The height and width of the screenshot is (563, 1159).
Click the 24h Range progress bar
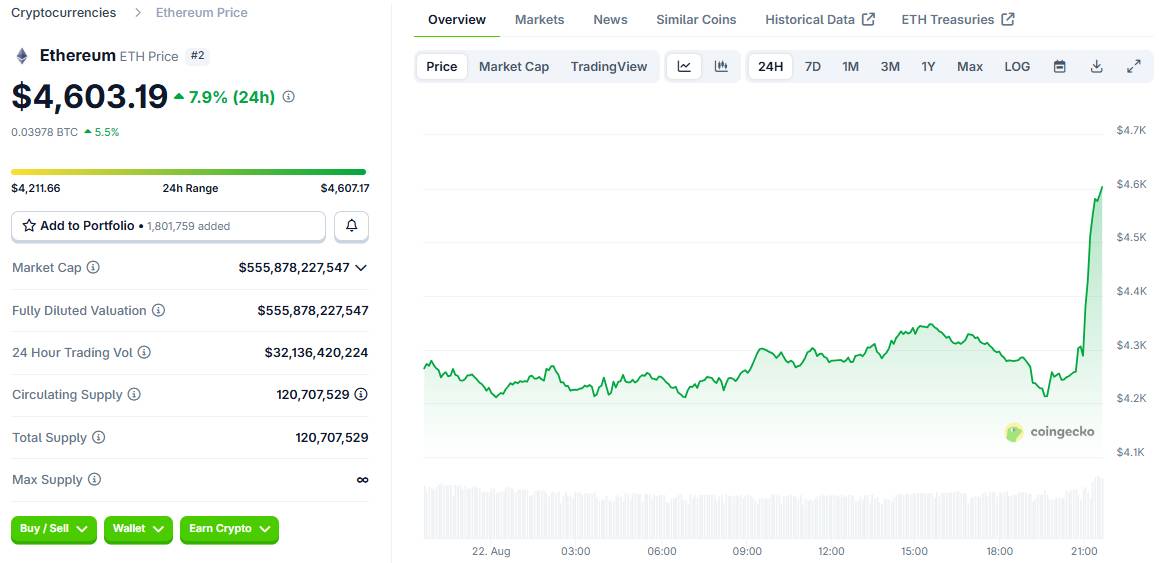click(188, 172)
